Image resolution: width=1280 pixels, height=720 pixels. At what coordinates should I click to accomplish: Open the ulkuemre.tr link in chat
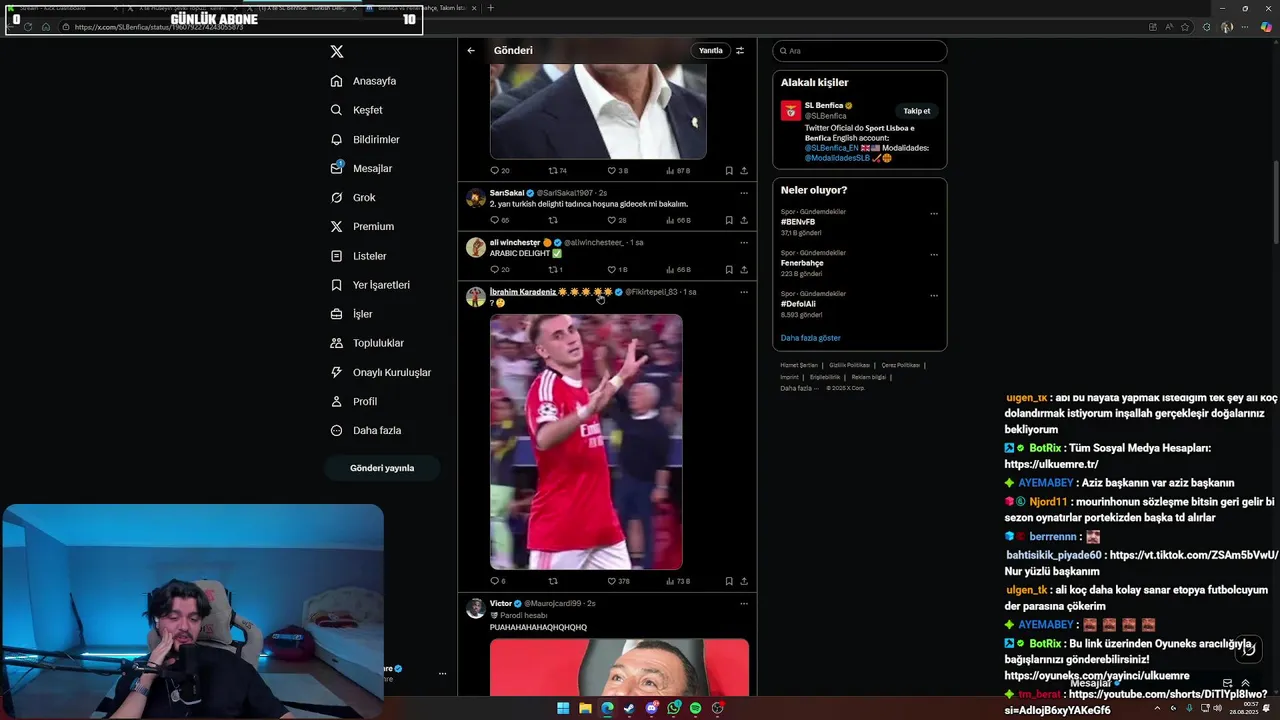1051,464
